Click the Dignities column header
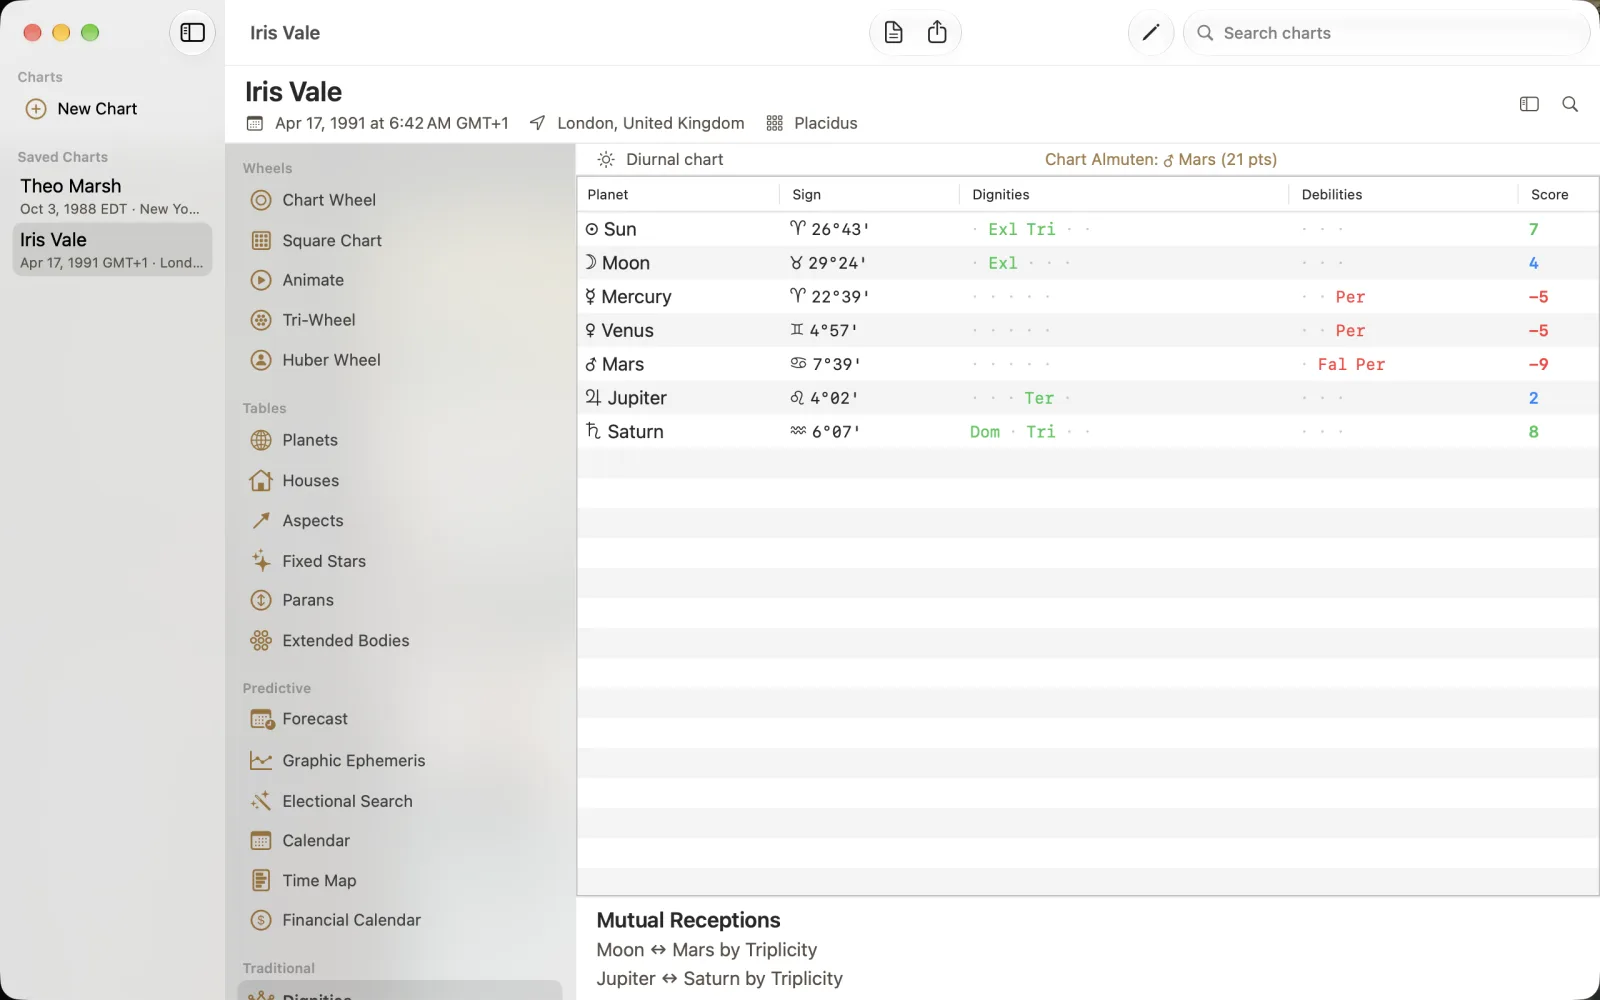This screenshot has height=1000, width=1600. pos(1124,194)
